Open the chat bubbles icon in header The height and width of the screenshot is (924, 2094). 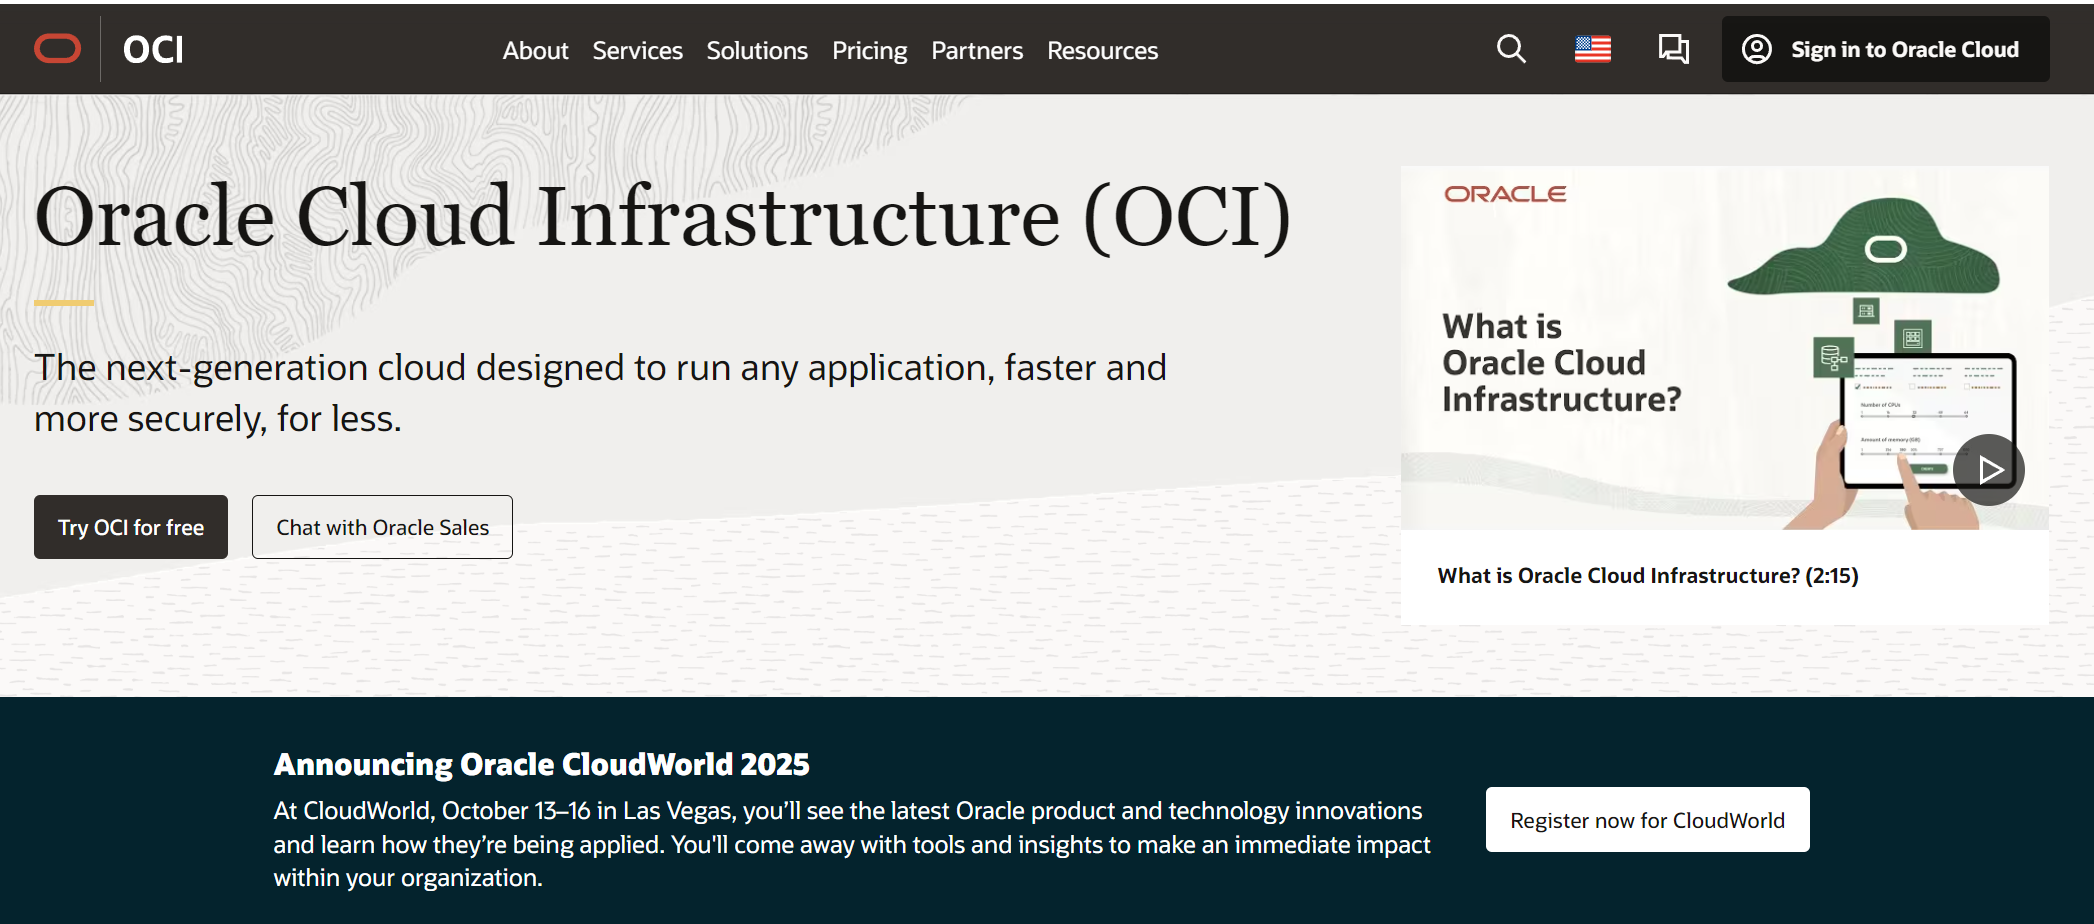click(x=1673, y=49)
